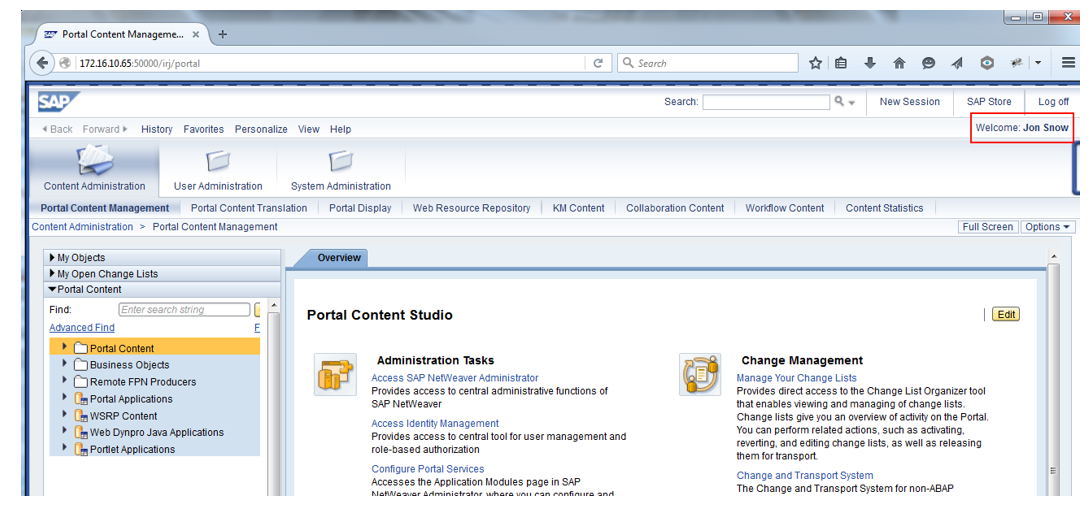Viewport: 1092px width, 515px height.
Task: Expand the WSRP Content tree node
Action: click(64, 415)
